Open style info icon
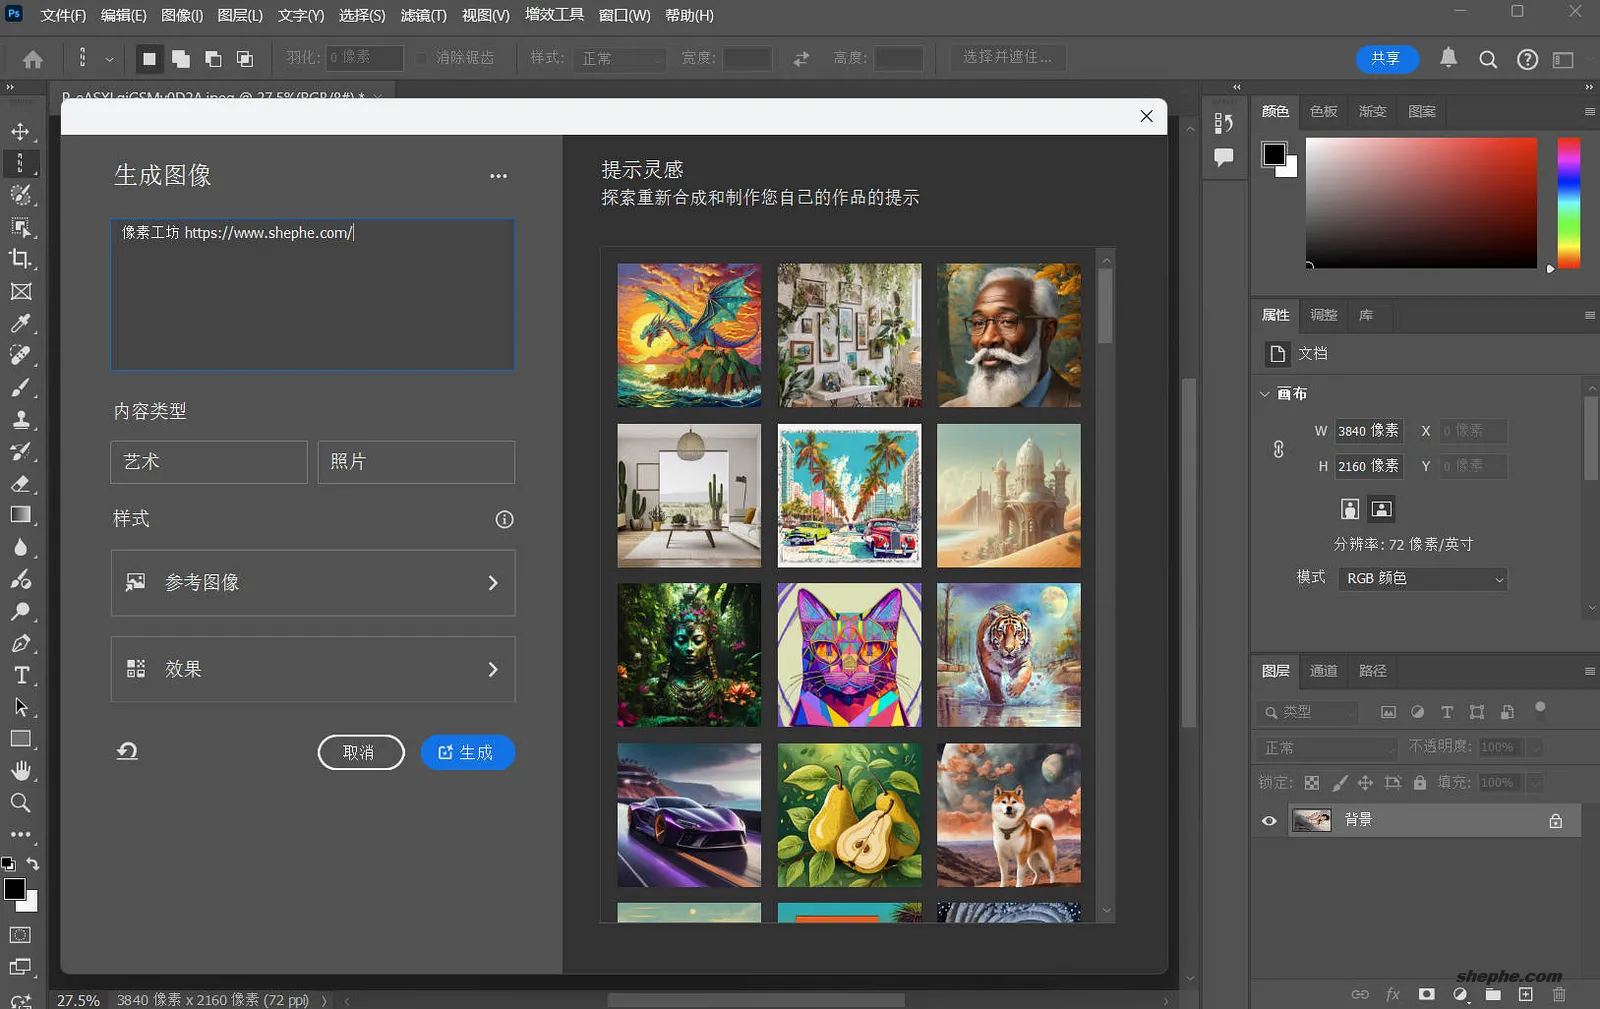The height and width of the screenshot is (1009, 1600). pos(504,519)
